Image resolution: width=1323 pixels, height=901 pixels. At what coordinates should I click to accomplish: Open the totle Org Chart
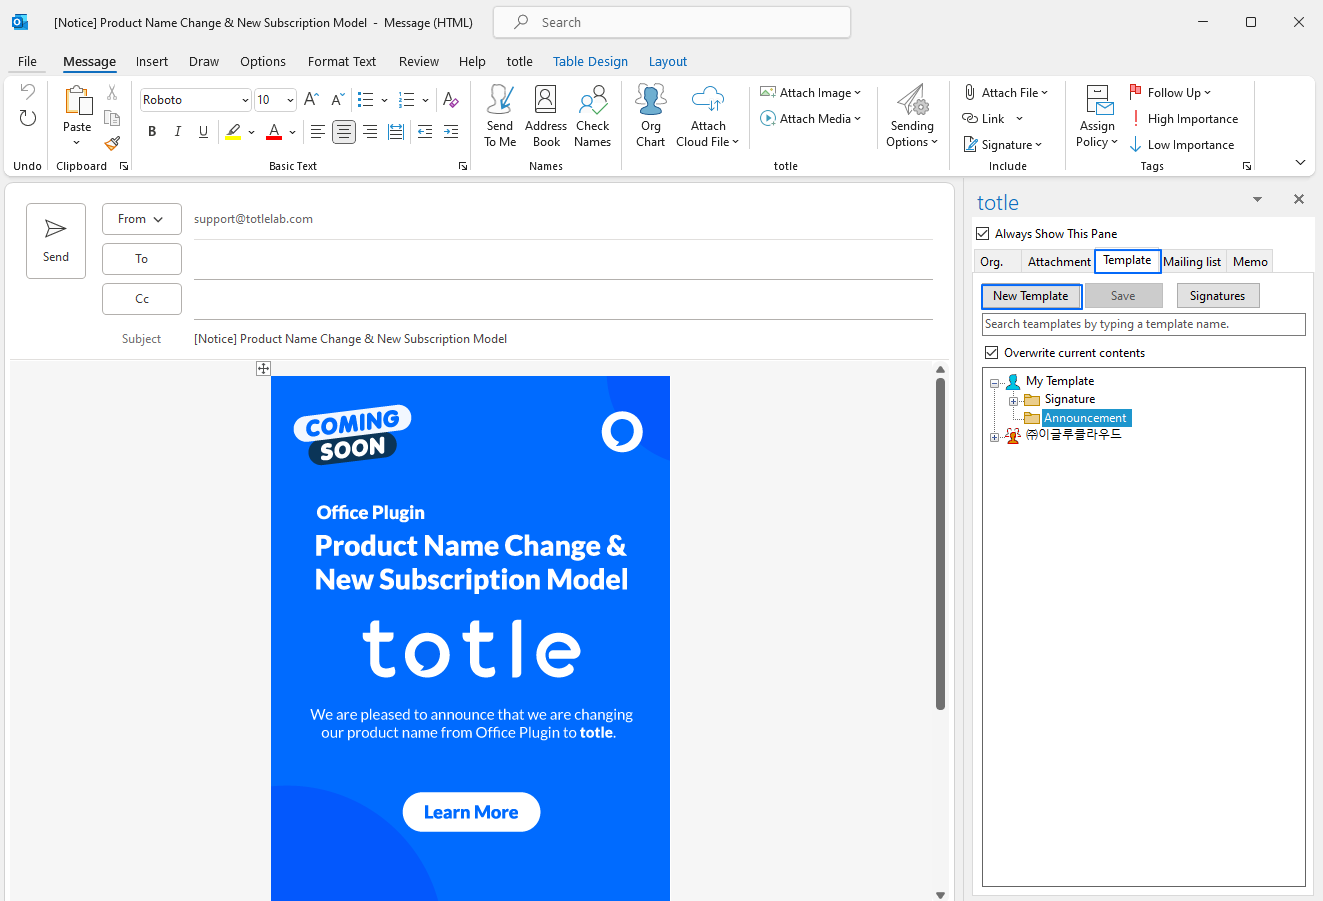[x=651, y=116]
